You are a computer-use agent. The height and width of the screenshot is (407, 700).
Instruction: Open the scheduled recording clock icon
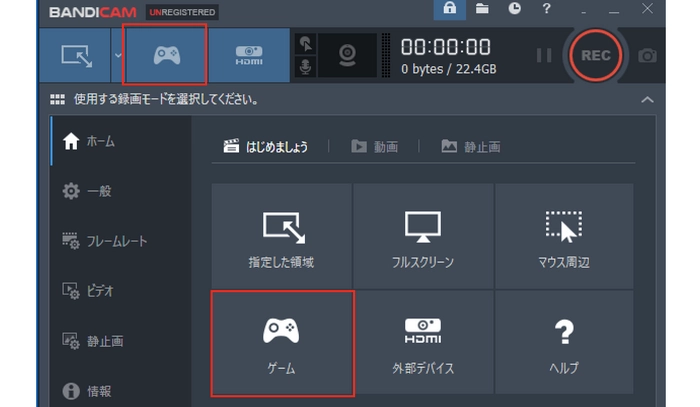514,8
